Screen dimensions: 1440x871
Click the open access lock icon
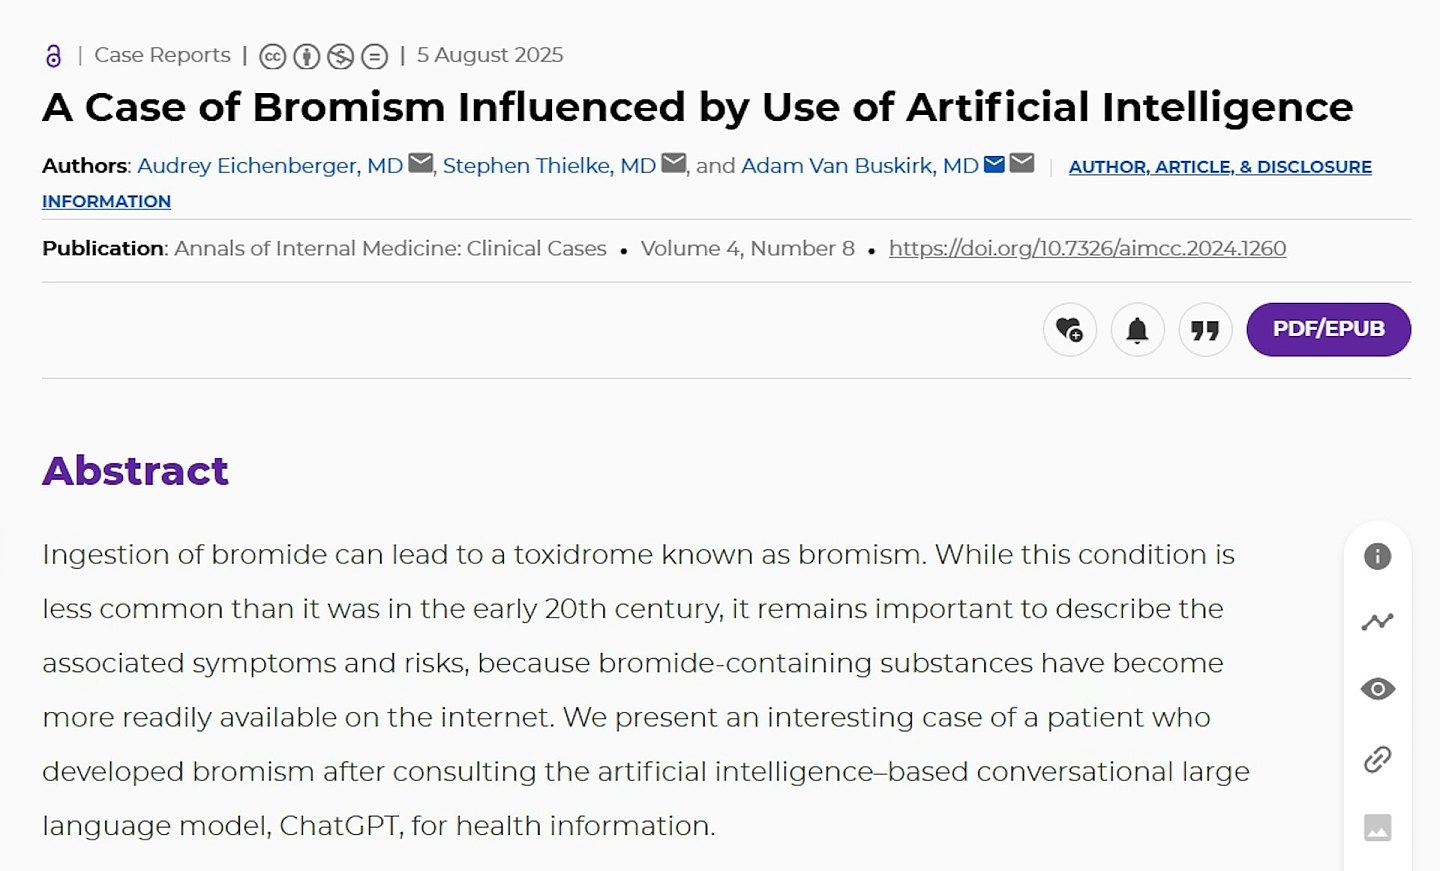pyautogui.click(x=54, y=56)
